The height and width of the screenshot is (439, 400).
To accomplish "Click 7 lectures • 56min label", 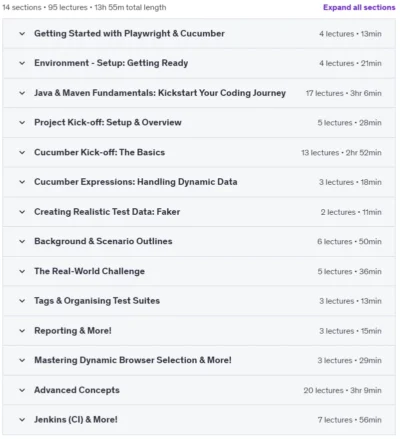I will [x=349, y=420].
